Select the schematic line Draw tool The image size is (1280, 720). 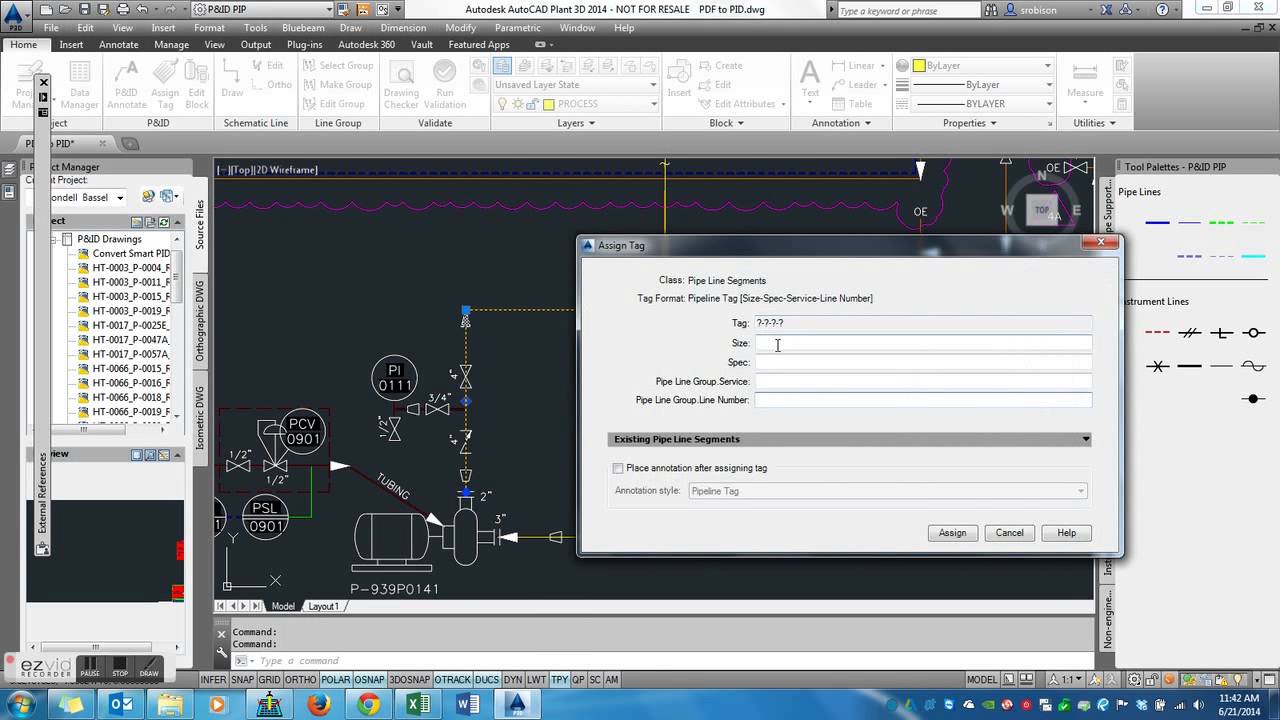232,80
